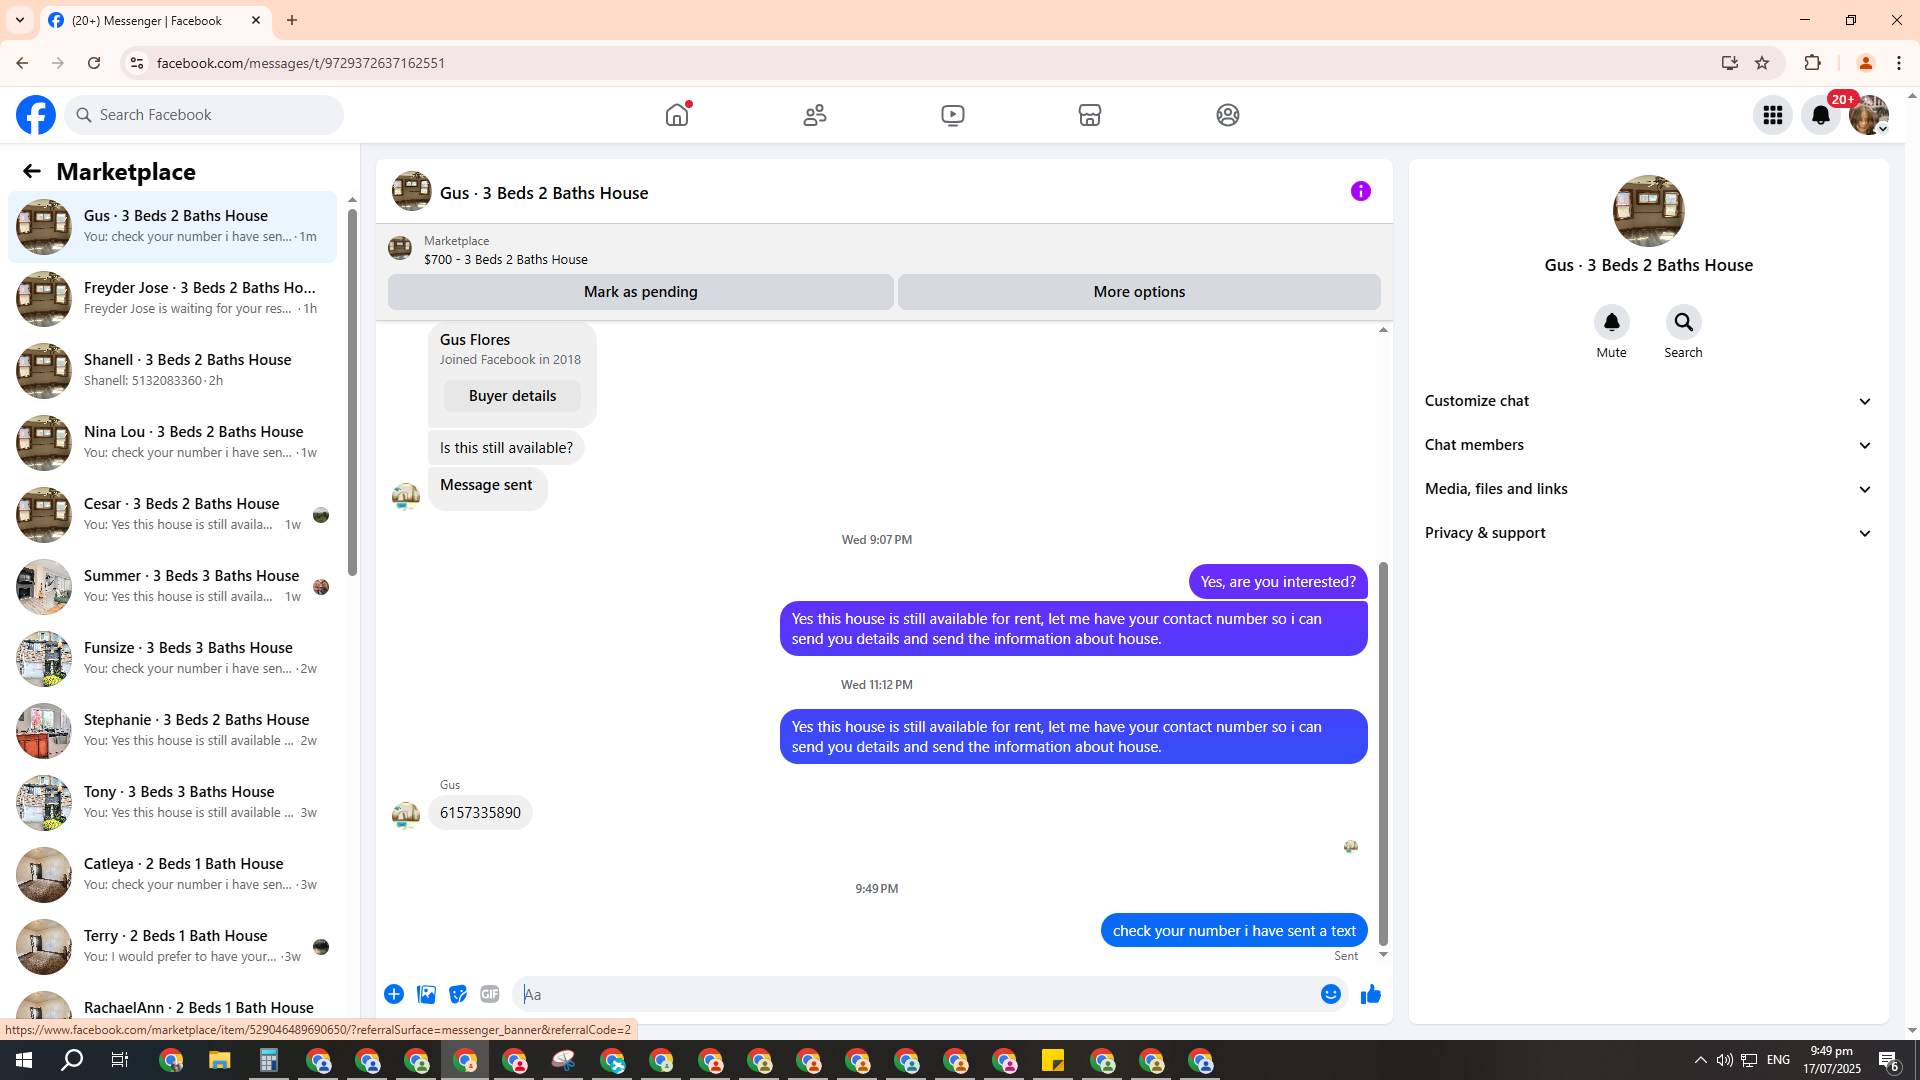Click the Facebook logo
The width and height of the screenshot is (1920, 1080).
pos(36,115)
